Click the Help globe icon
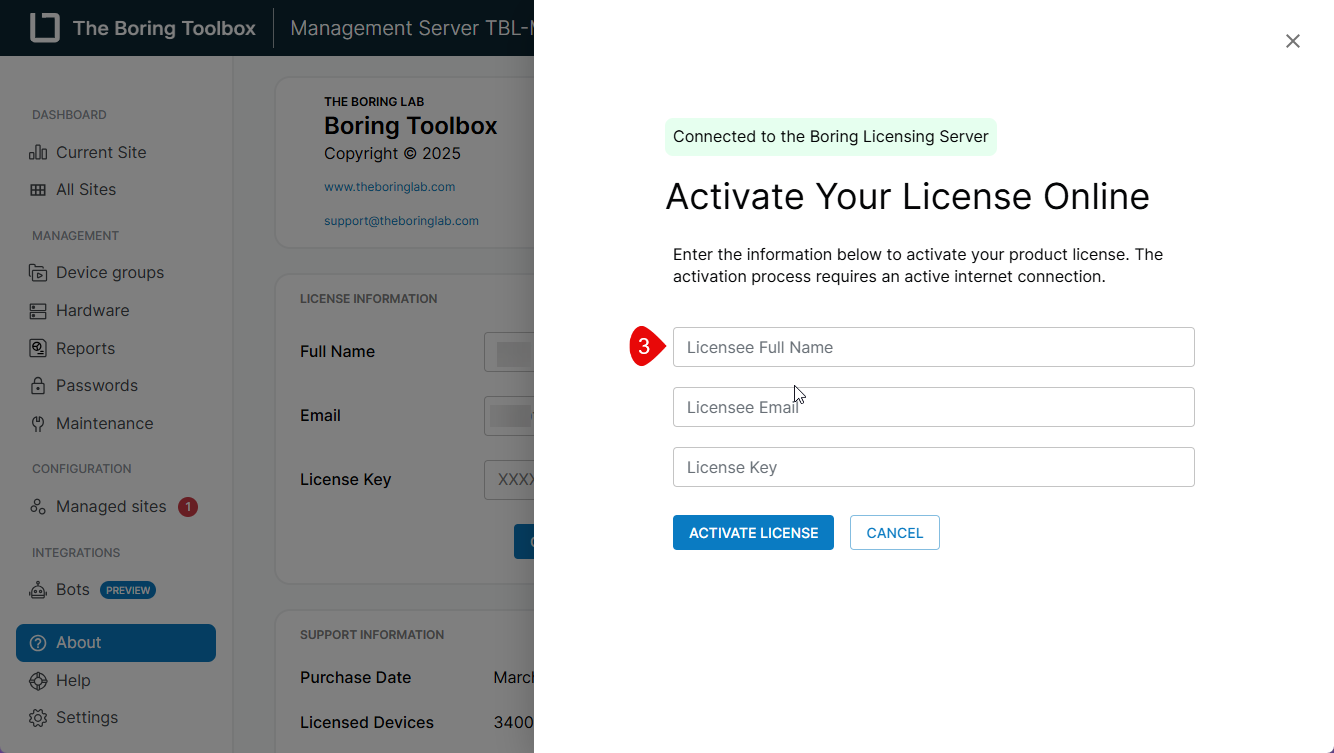Image resolution: width=1334 pixels, height=753 pixels. tap(37, 680)
